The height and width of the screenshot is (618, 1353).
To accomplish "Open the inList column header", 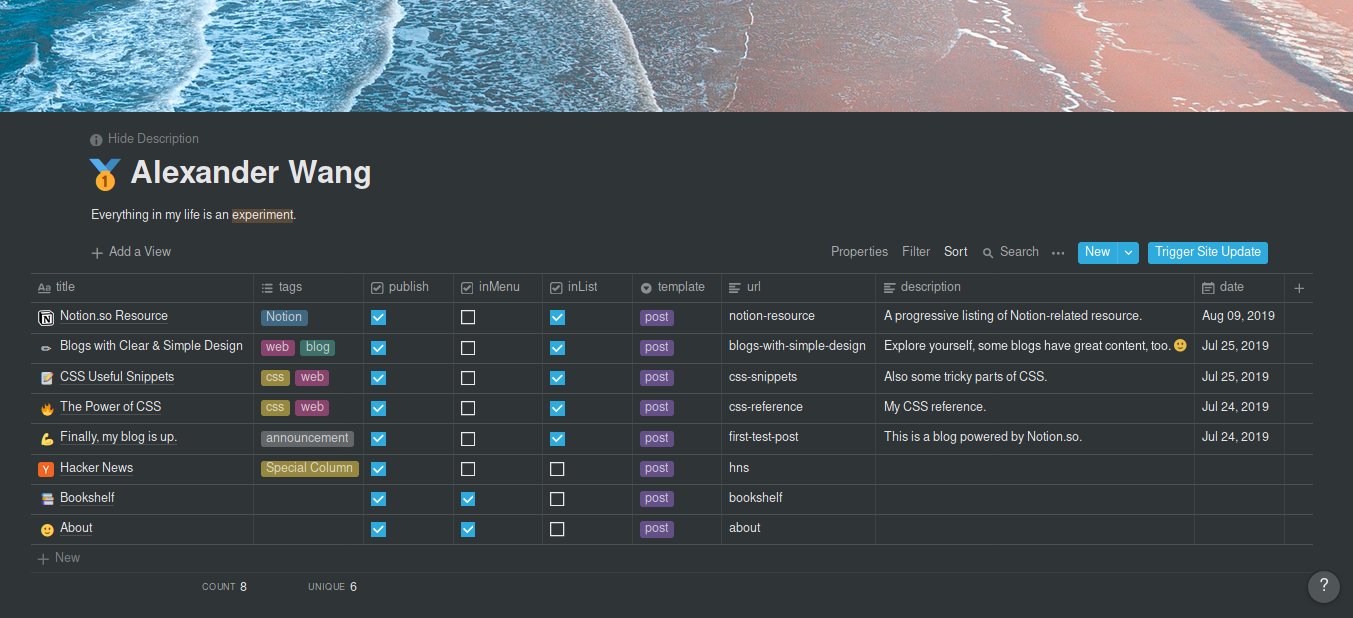I will tap(588, 287).
